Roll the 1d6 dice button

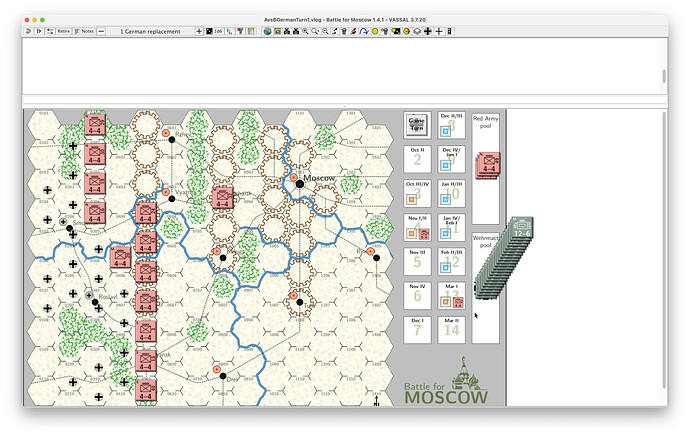coord(216,31)
